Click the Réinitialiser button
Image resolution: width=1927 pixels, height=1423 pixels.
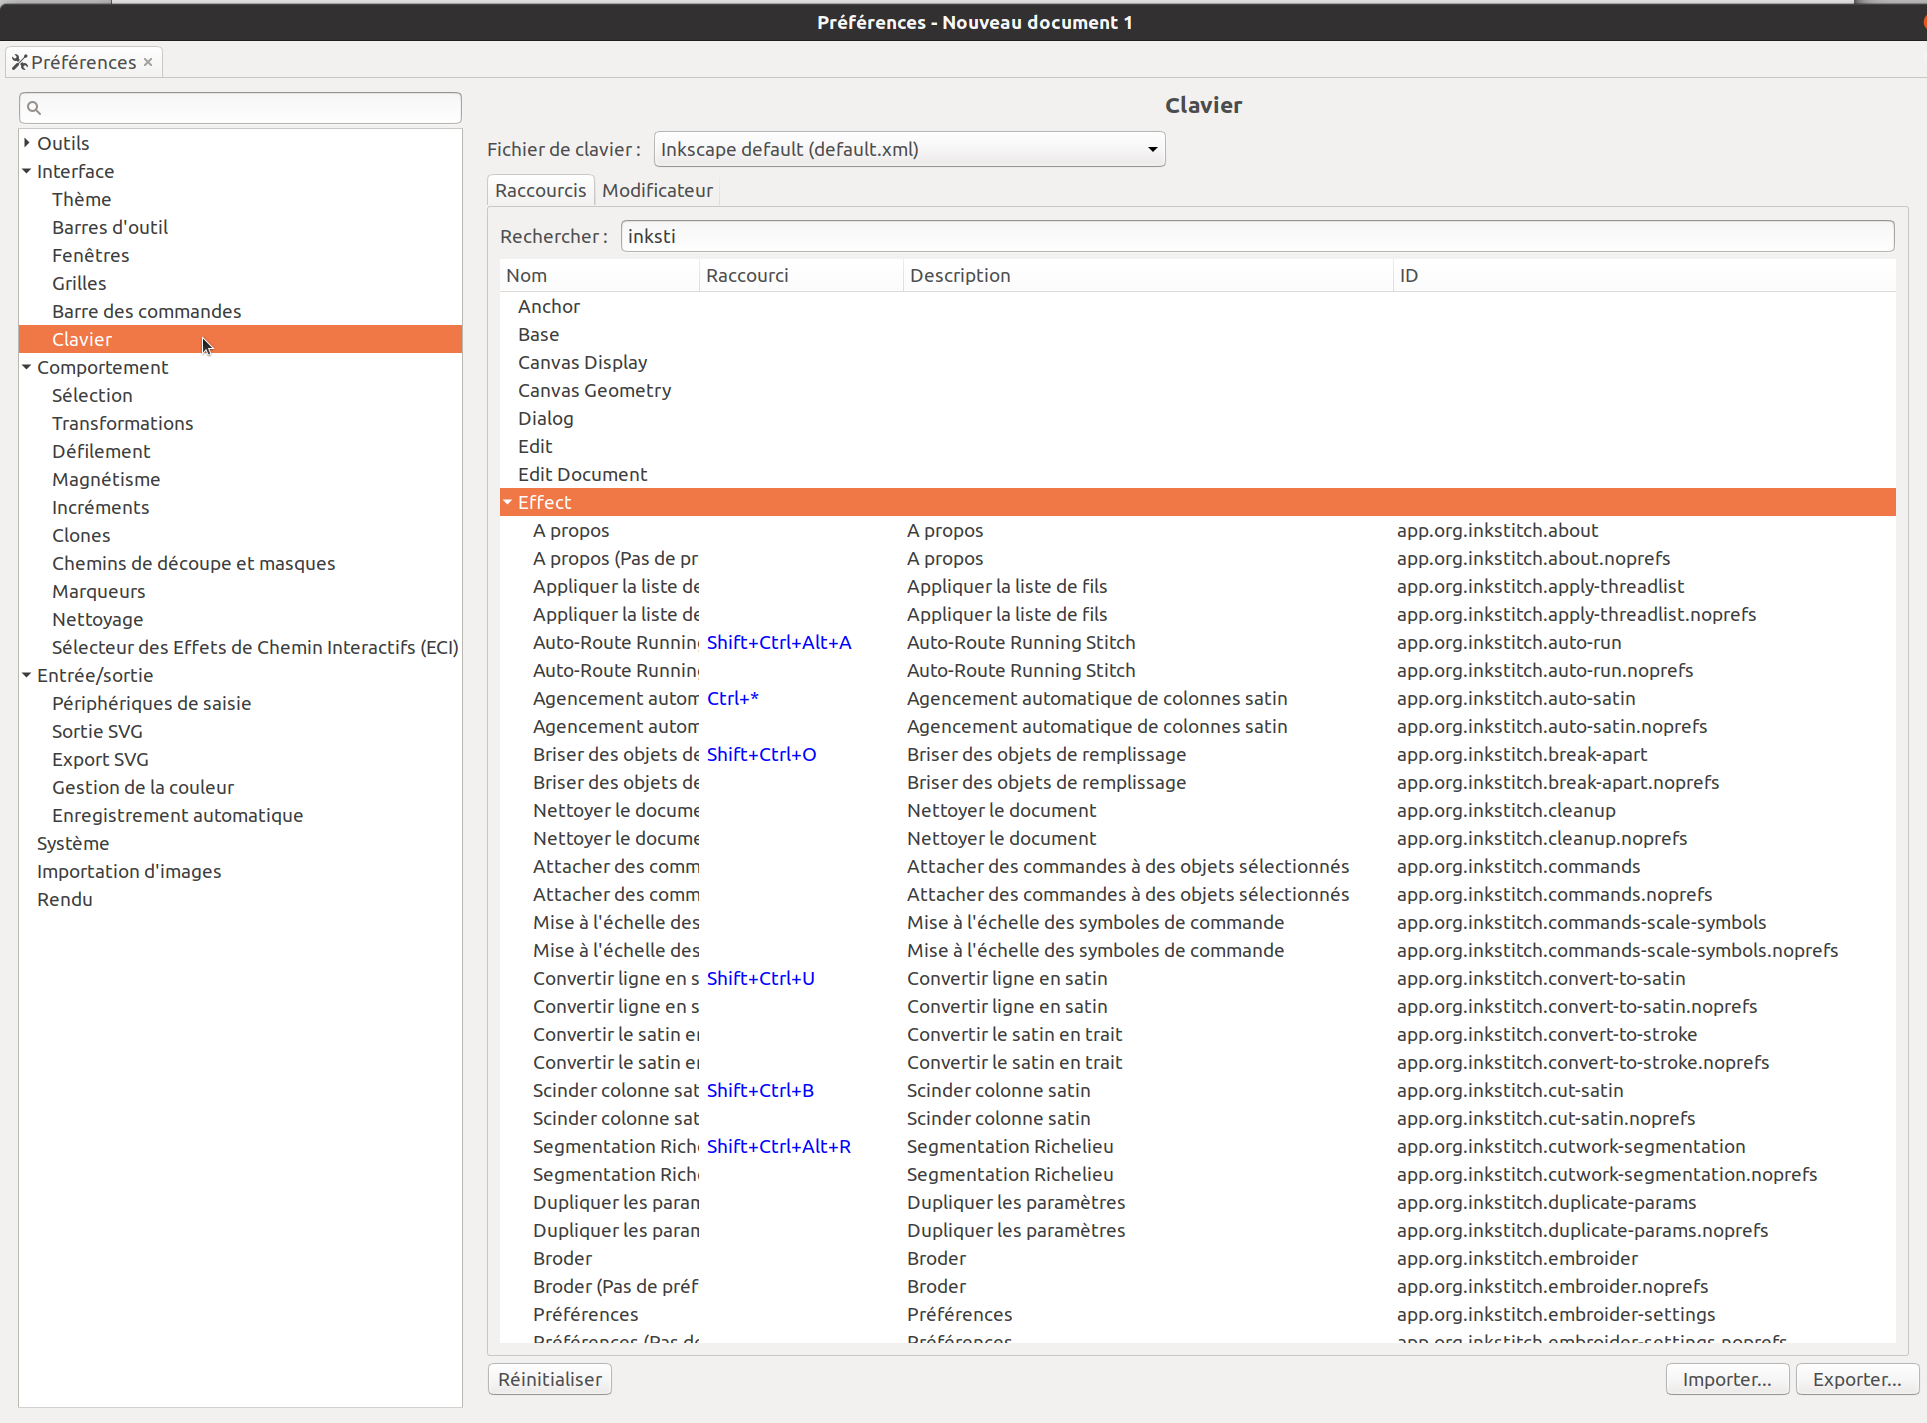[x=550, y=1379]
